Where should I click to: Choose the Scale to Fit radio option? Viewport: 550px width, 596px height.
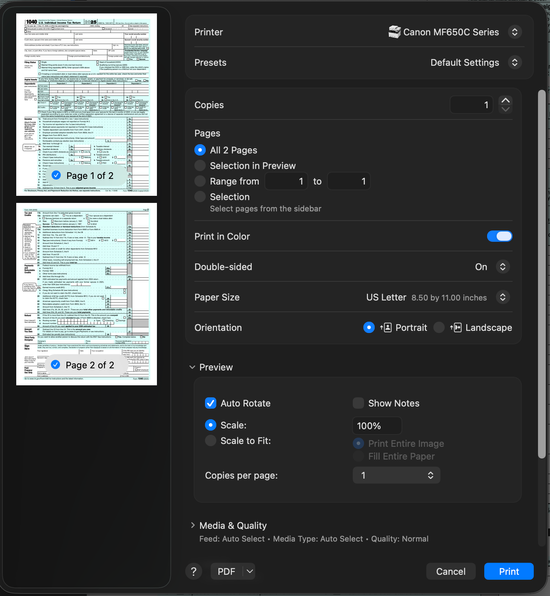(211, 441)
